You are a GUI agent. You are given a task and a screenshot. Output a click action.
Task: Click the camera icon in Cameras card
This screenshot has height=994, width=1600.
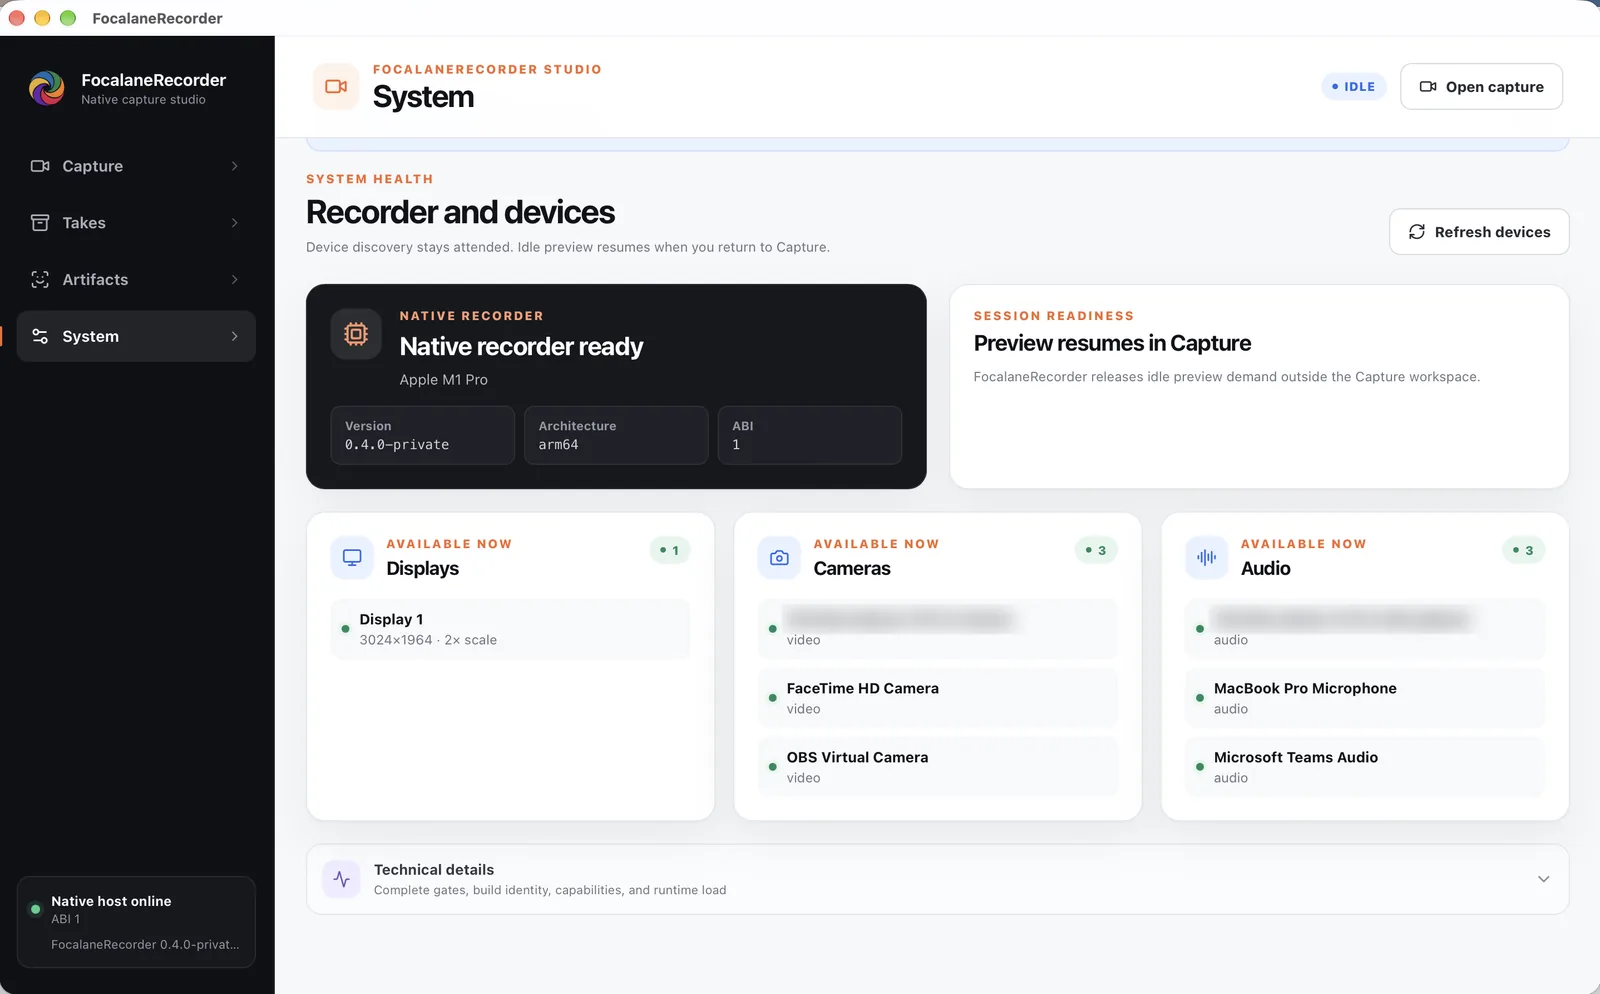click(x=779, y=558)
